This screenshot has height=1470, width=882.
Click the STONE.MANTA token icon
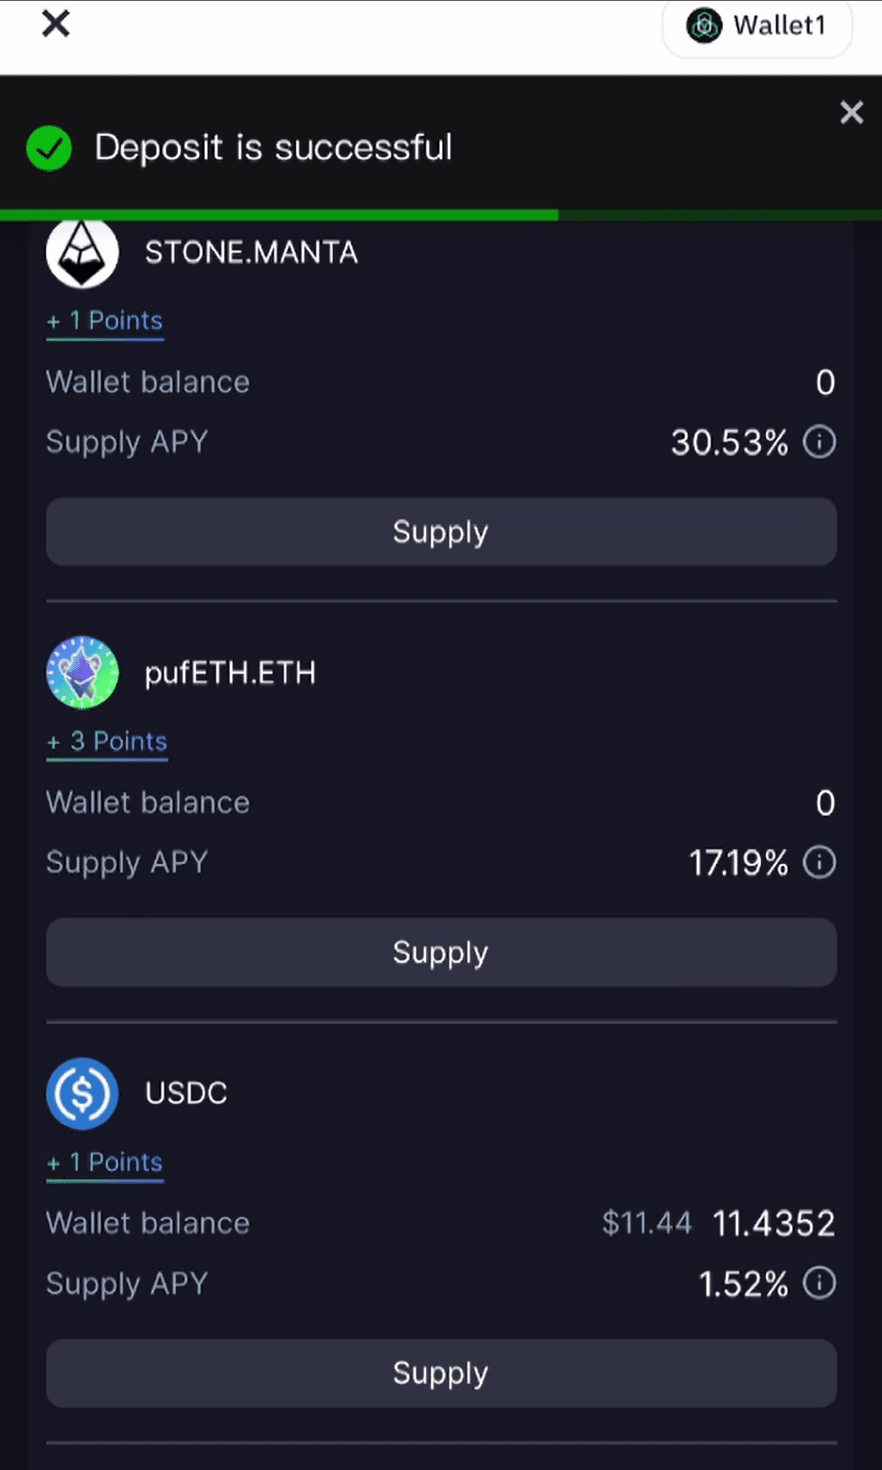pyautogui.click(x=82, y=252)
